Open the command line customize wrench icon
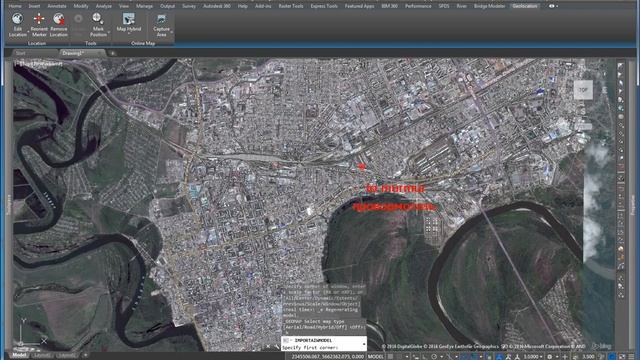The width and height of the screenshot is (640, 360). point(276,347)
